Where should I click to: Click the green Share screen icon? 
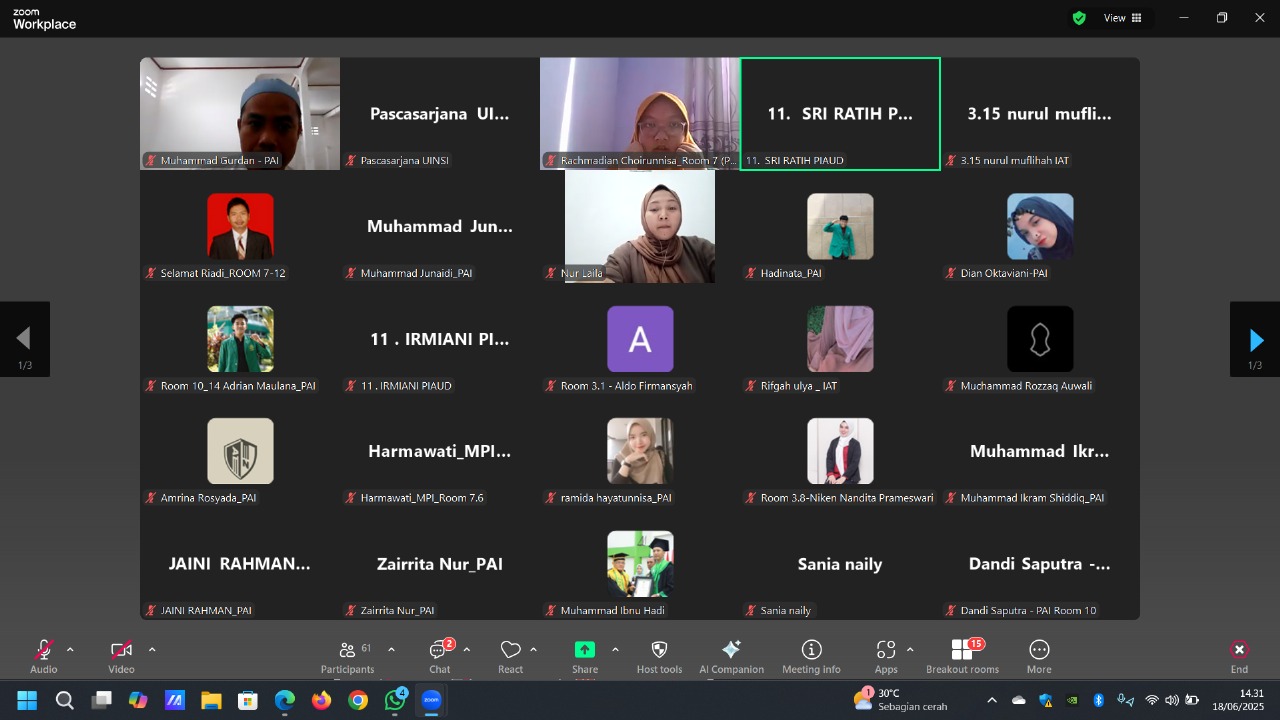(x=585, y=650)
